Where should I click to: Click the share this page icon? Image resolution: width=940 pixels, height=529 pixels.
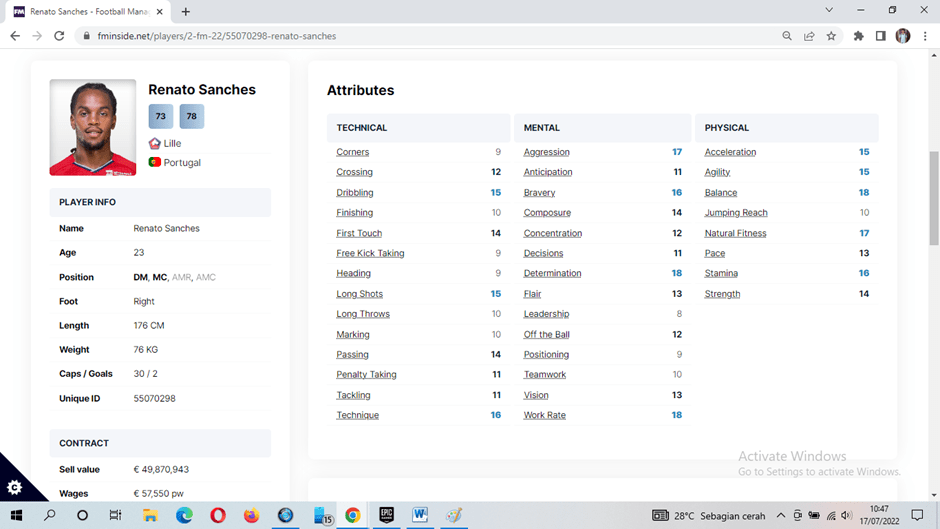(809, 36)
